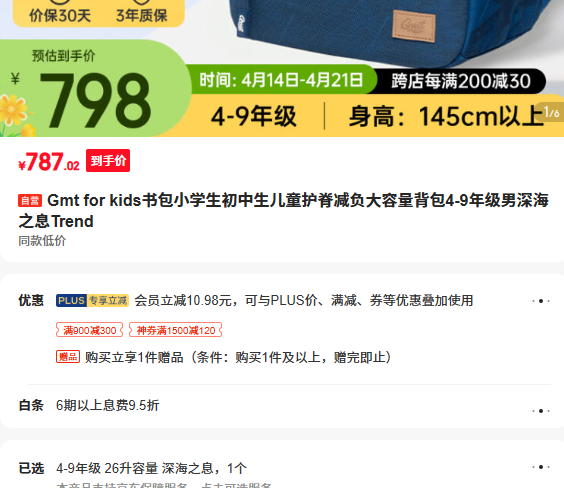The image size is (564, 488).
Task: Expand 白条 installment options three-dot button
Action: pyautogui.click(x=541, y=411)
